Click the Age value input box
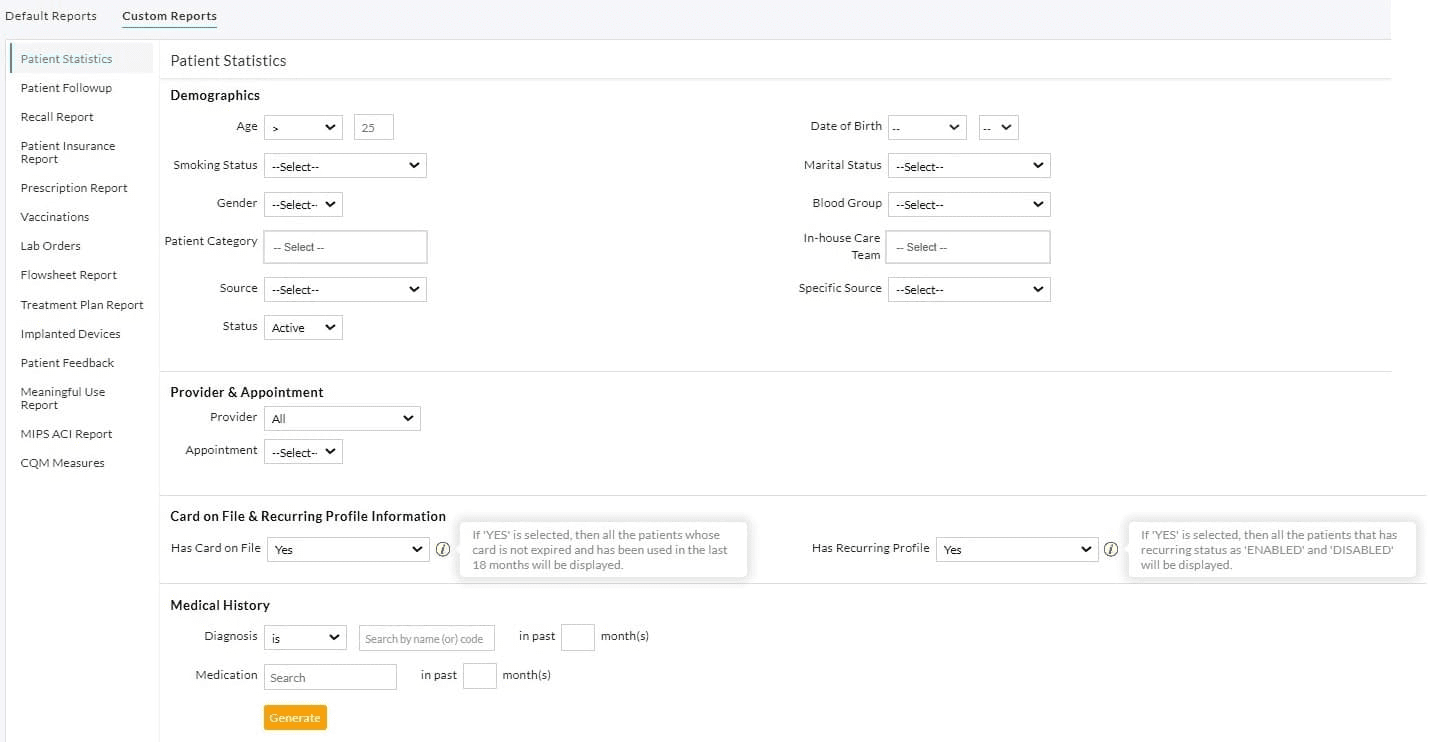The width and height of the screenshot is (1430, 742). tap(373, 128)
